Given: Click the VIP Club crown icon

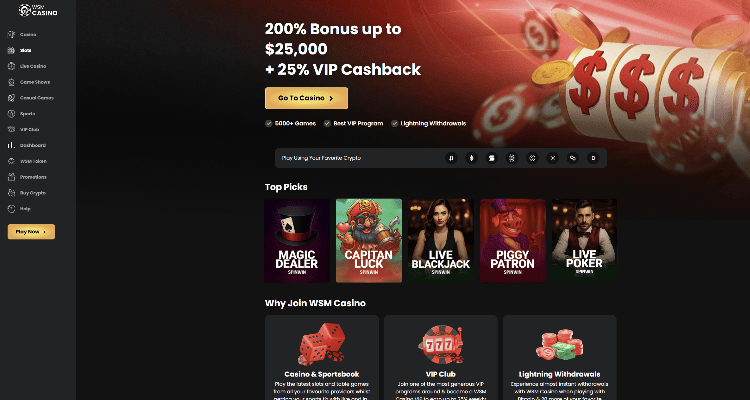Looking at the screenshot, I should coord(11,129).
